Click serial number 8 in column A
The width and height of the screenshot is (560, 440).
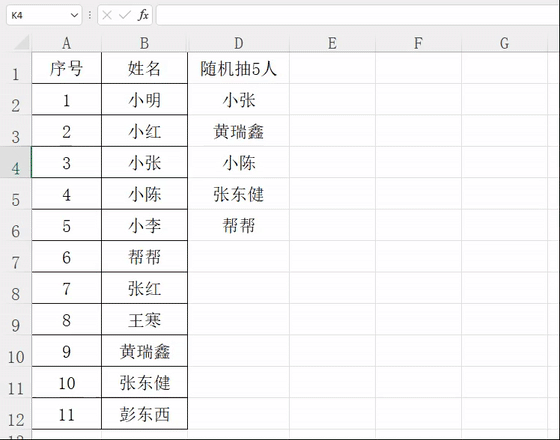(x=66, y=319)
